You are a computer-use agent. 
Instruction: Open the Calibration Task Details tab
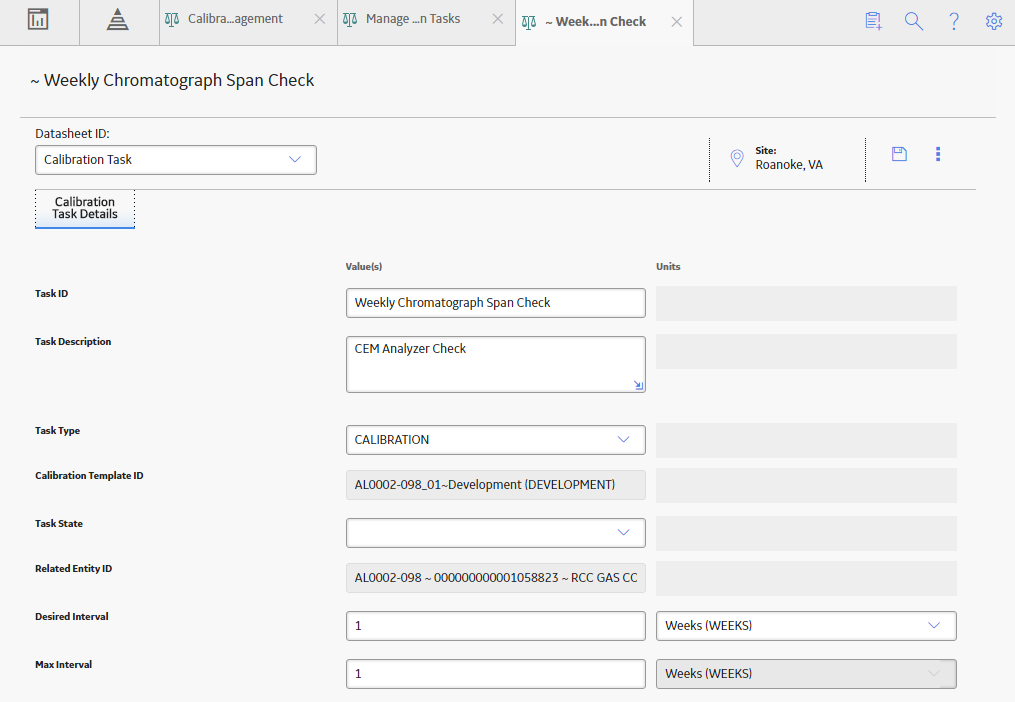[85, 209]
